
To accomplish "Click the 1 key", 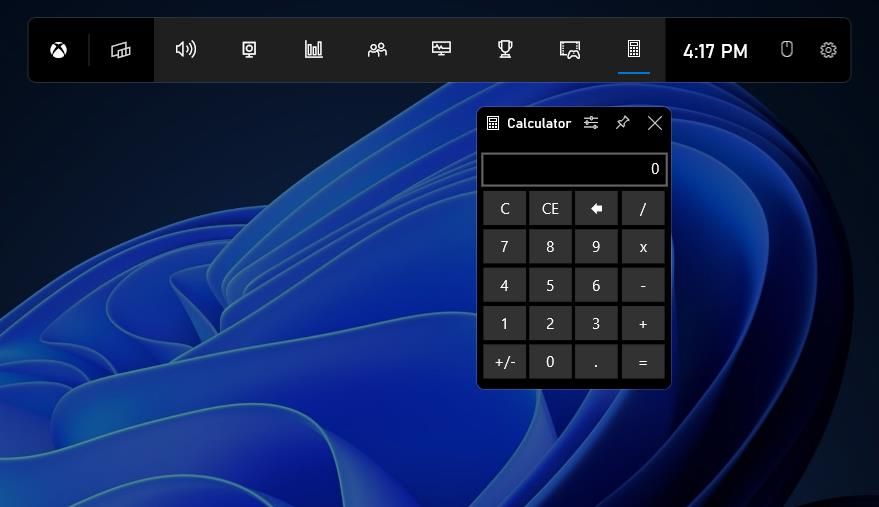I will 505,324.
